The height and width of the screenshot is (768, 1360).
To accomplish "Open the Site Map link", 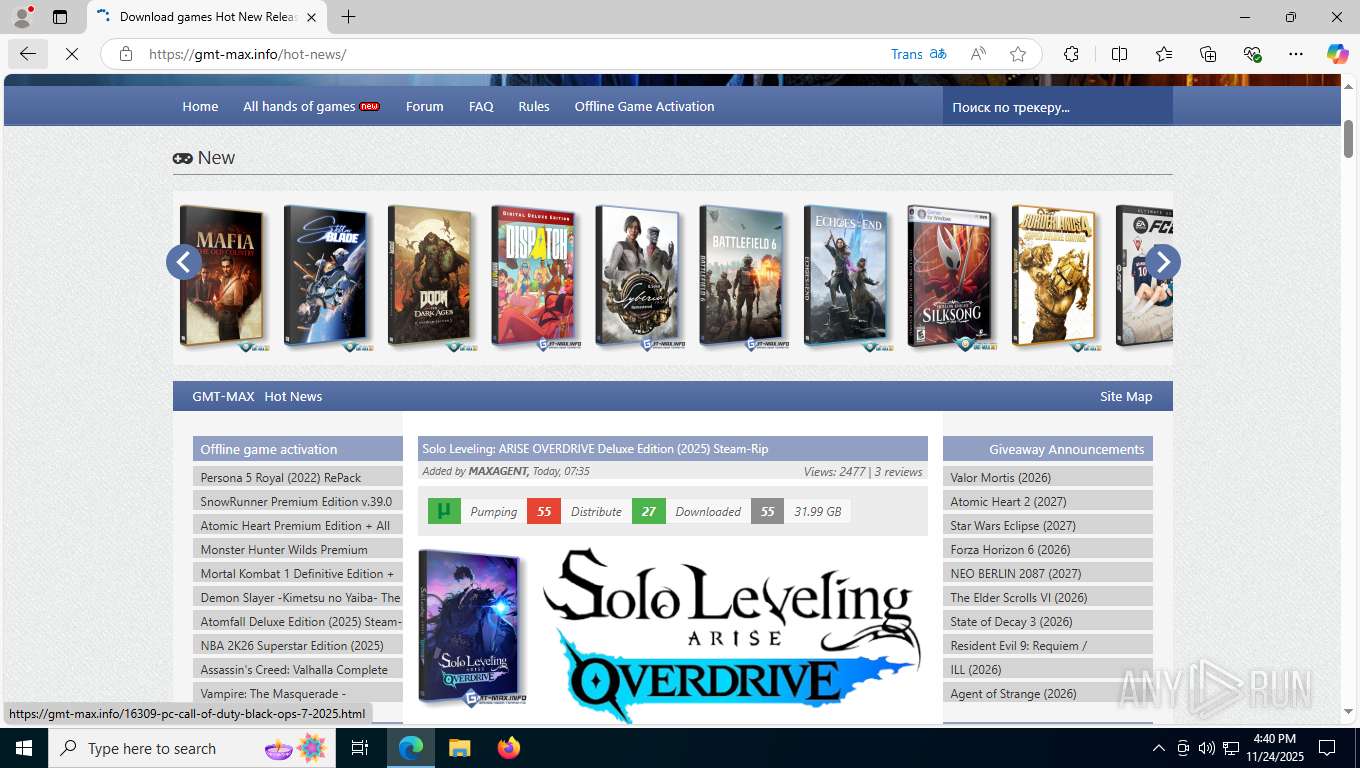I will coord(1126,396).
